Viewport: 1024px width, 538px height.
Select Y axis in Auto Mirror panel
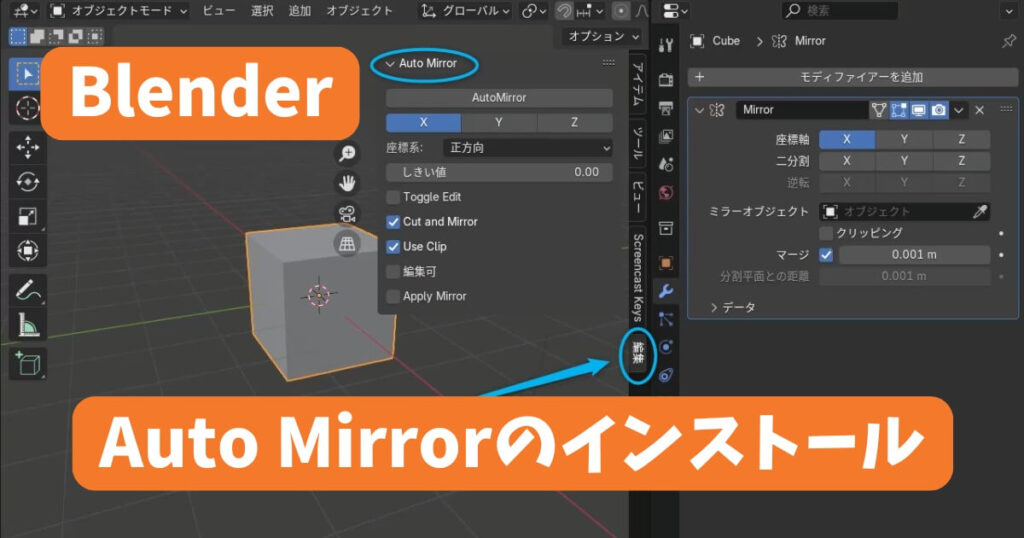pos(499,123)
